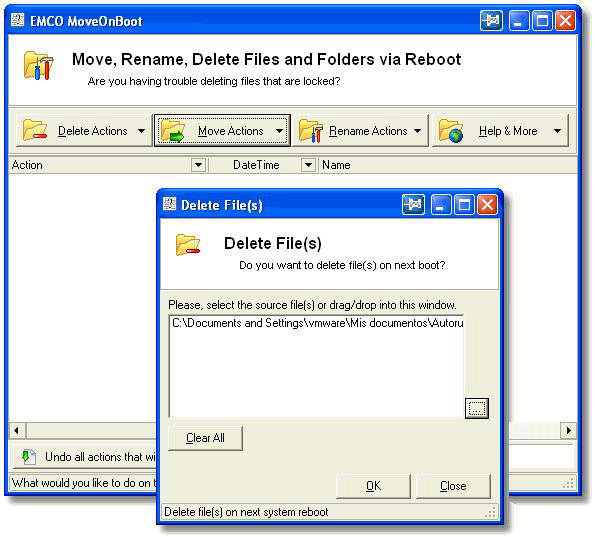
Task: Select the C:\Documents and Settings path entry
Action: pyautogui.click(x=318, y=323)
